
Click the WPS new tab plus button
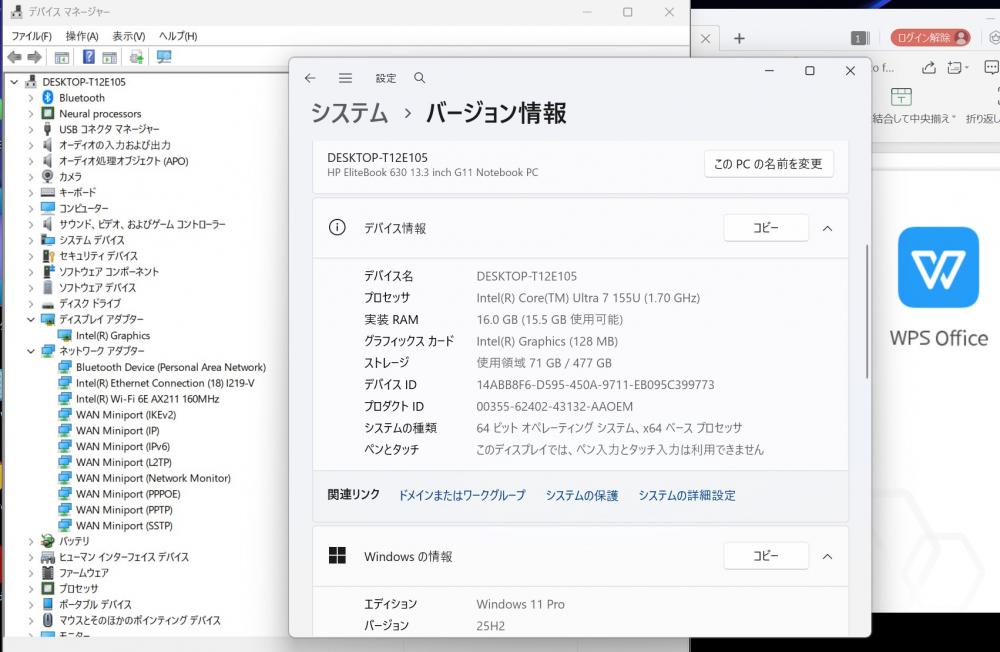pyautogui.click(x=739, y=39)
